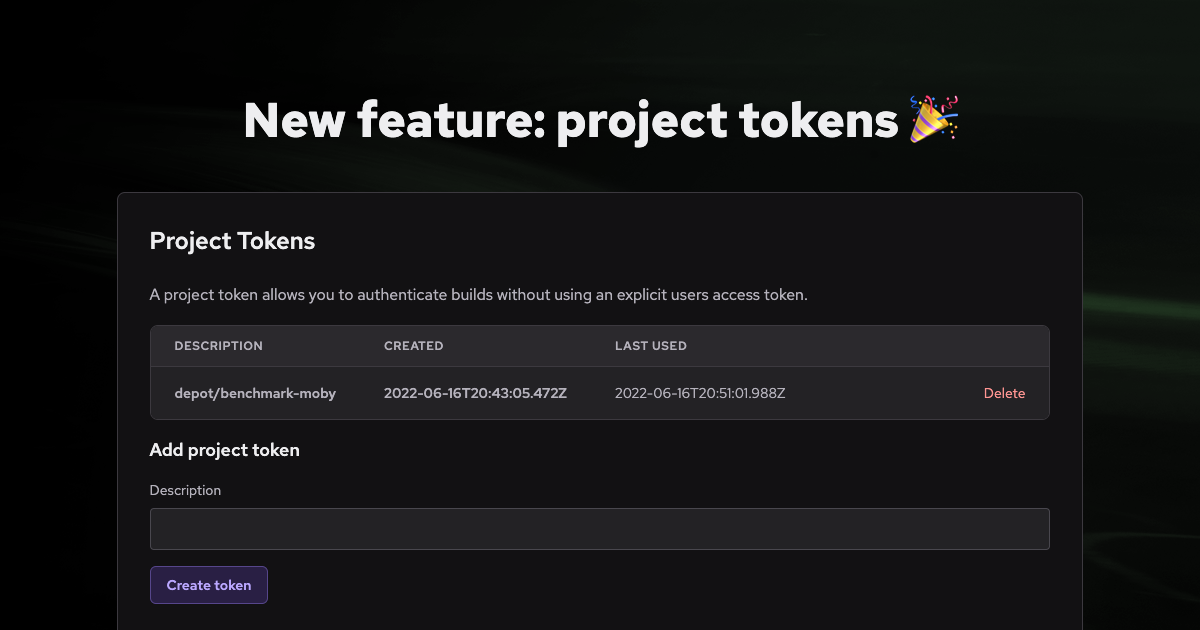Click the Delete link for depot/benchmark-moby
The height and width of the screenshot is (630, 1200).
click(x=1004, y=393)
